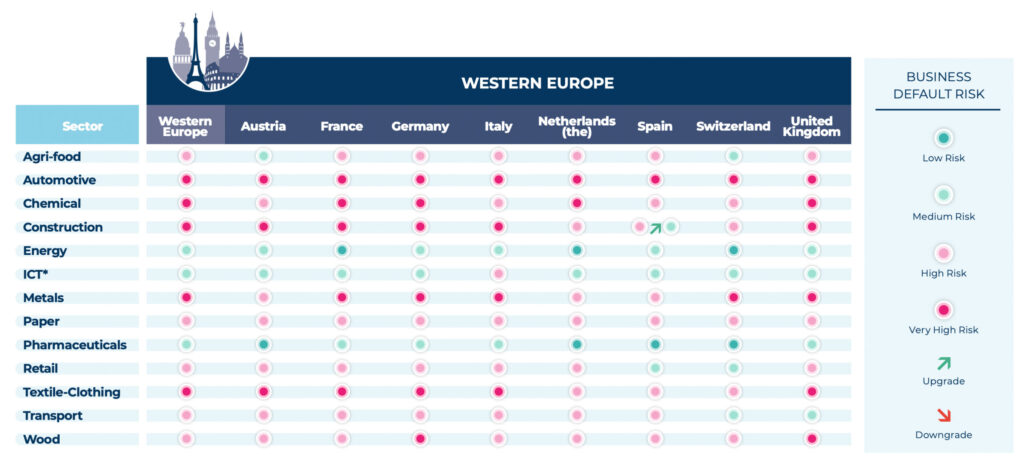Click the Medium Risk legend dot

943,195
